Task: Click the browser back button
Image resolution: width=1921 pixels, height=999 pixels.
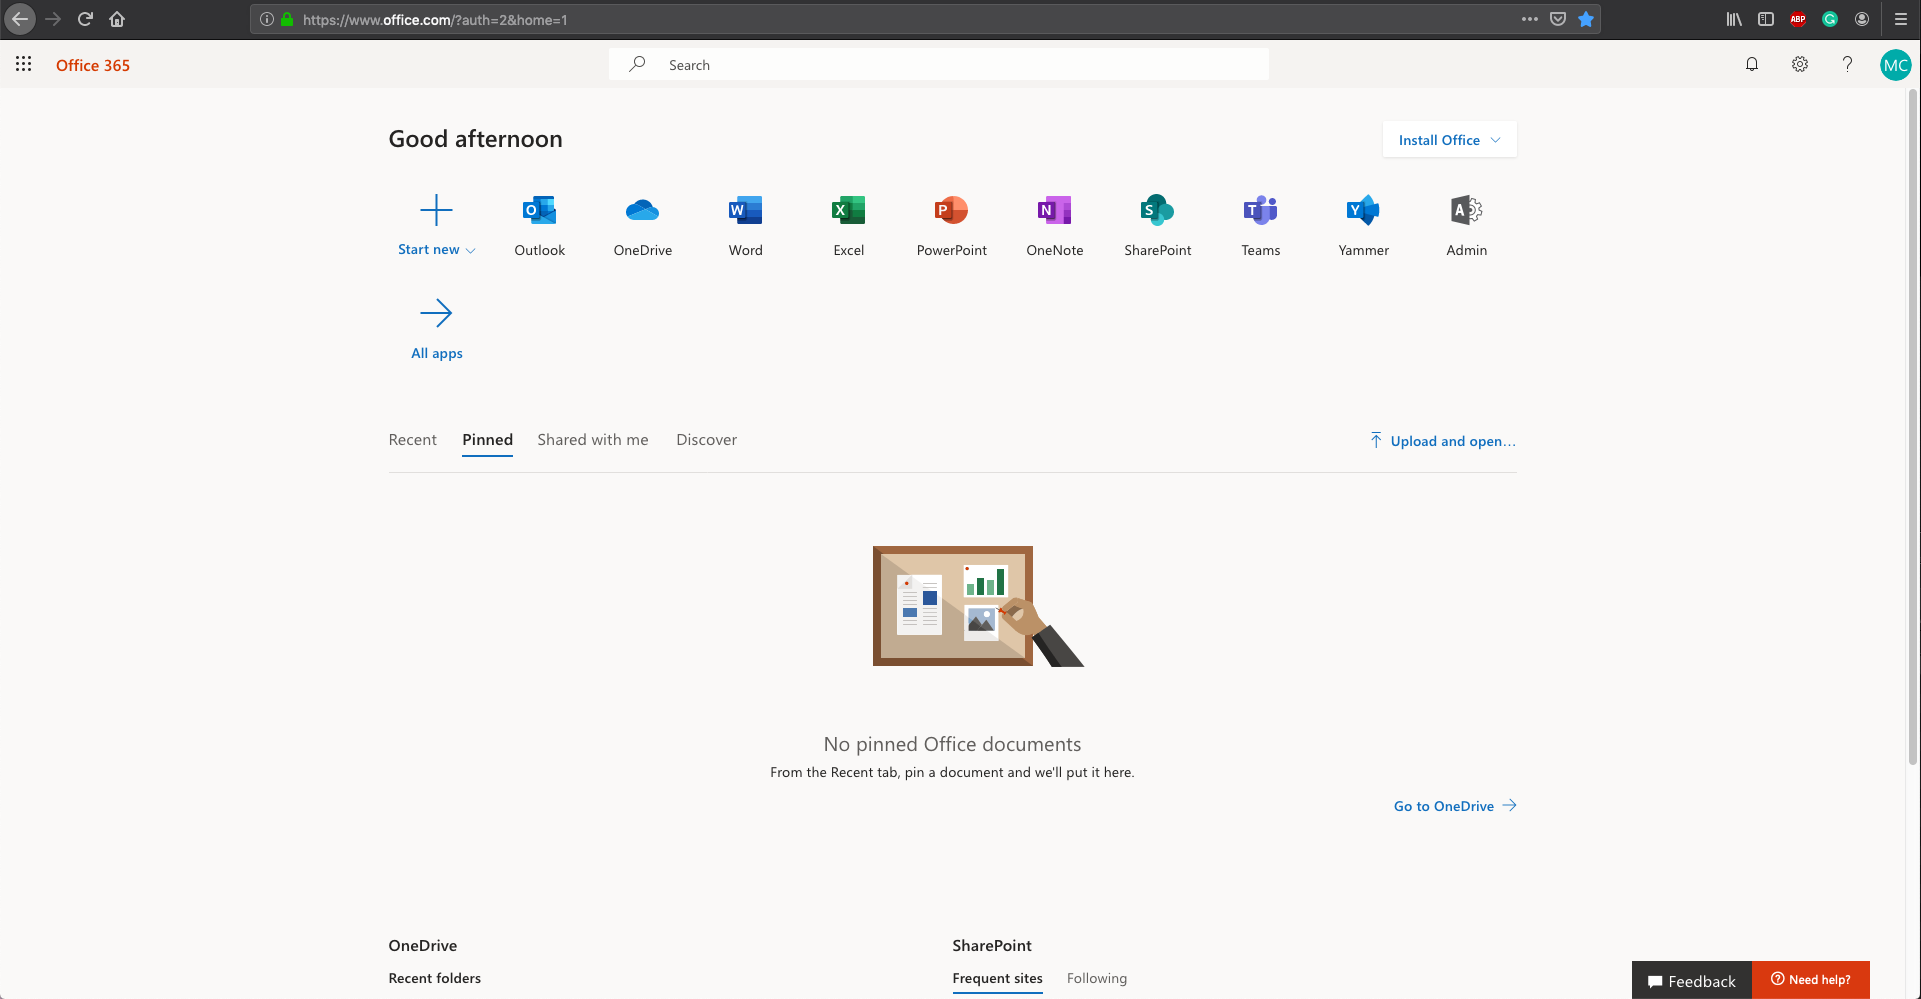Action: click(20, 19)
